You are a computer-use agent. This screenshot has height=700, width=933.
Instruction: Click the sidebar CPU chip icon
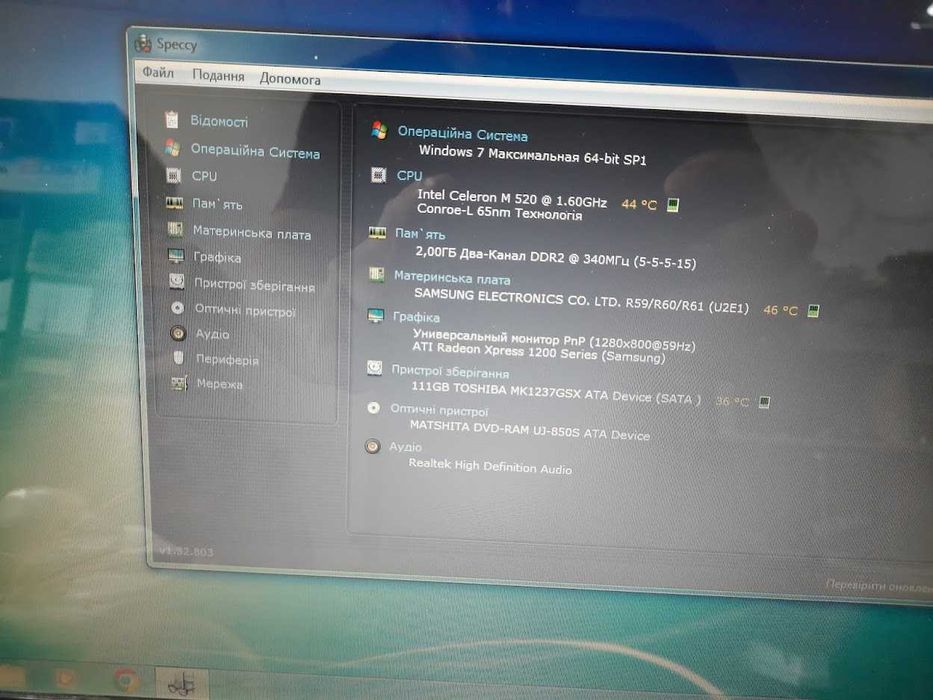[x=173, y=175]
